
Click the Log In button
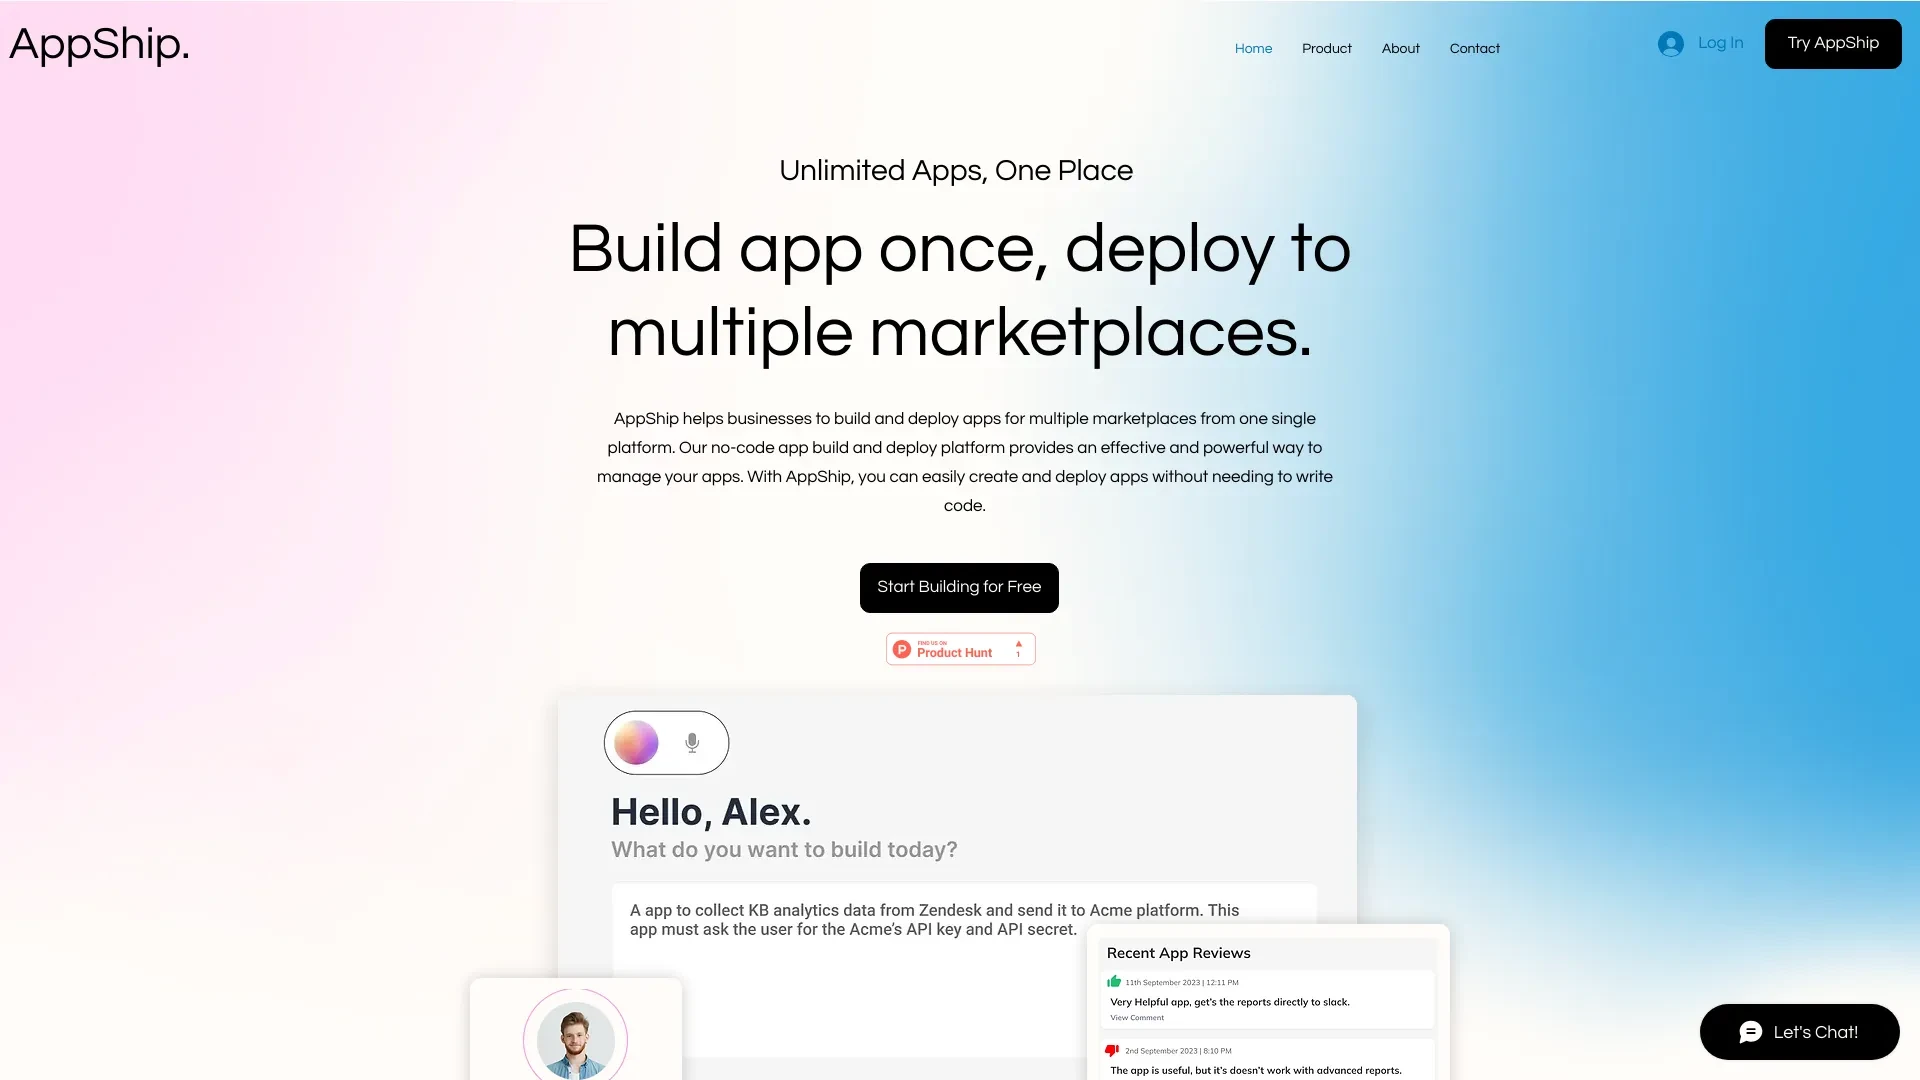1700,44
